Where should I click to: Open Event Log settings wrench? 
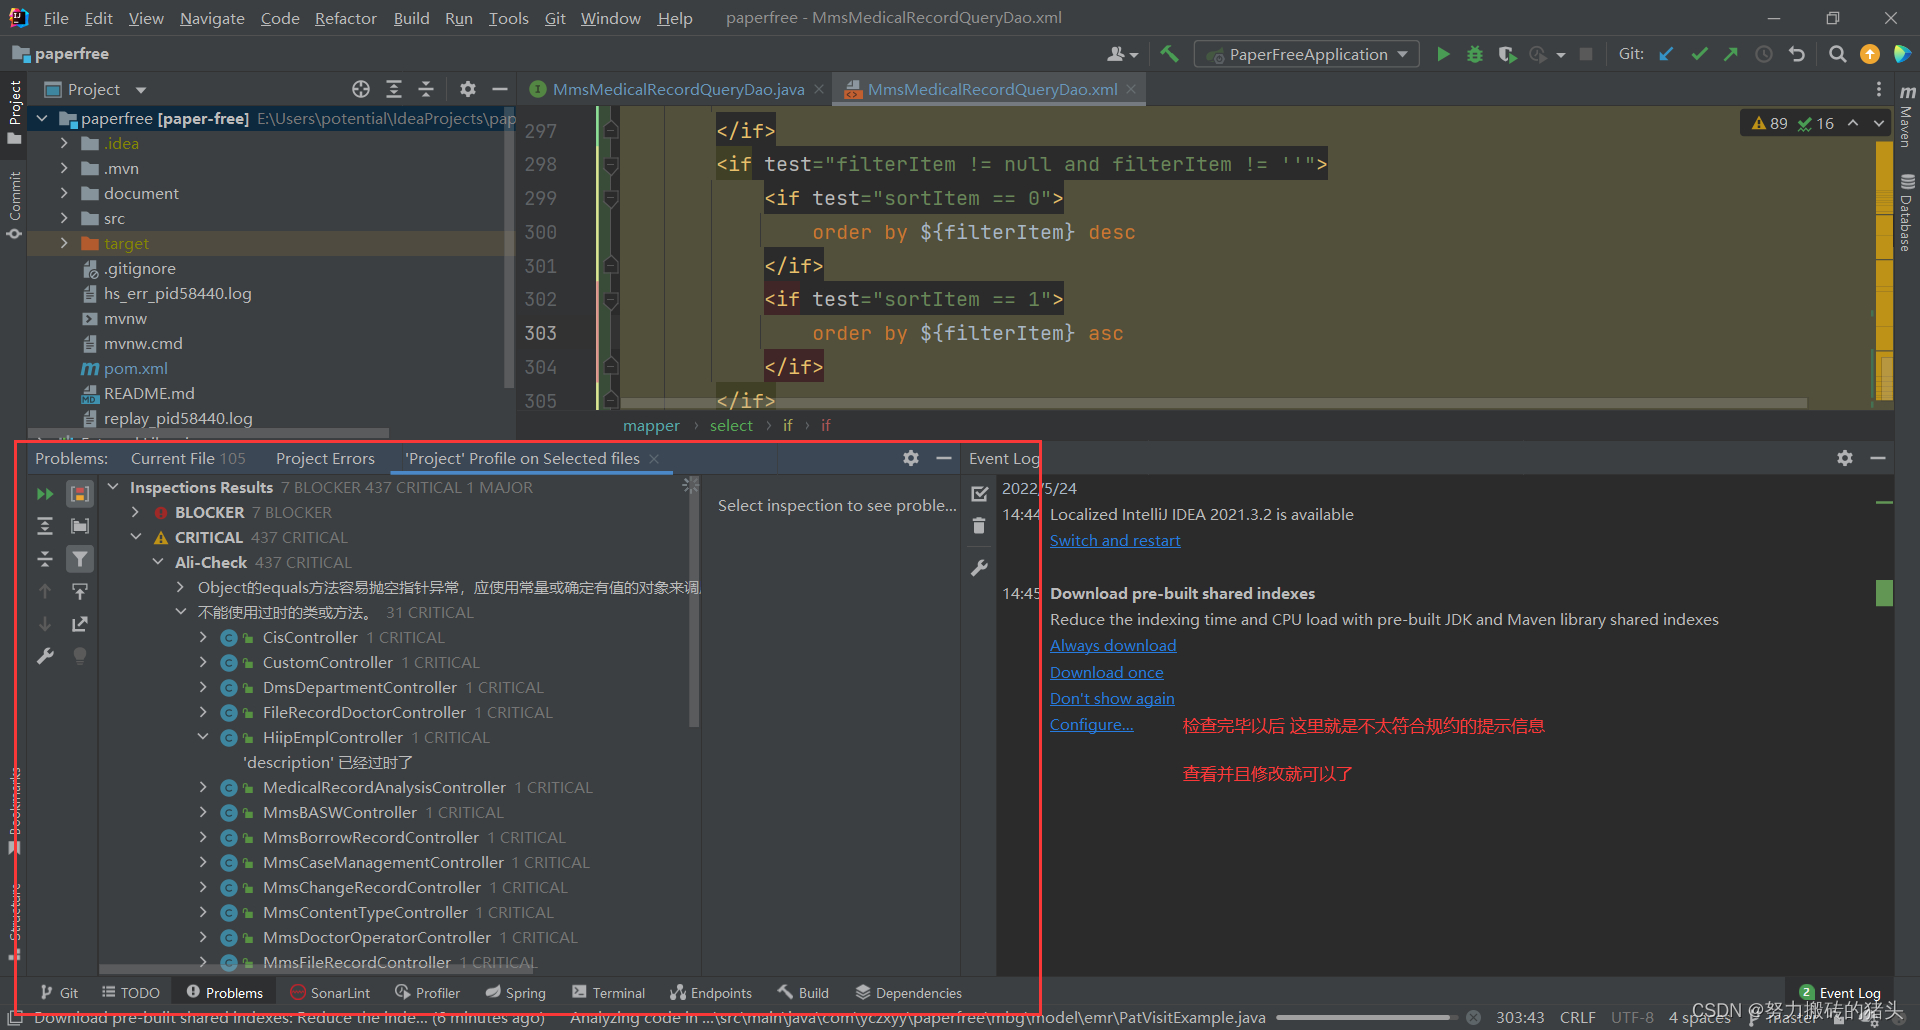(979, 568)
